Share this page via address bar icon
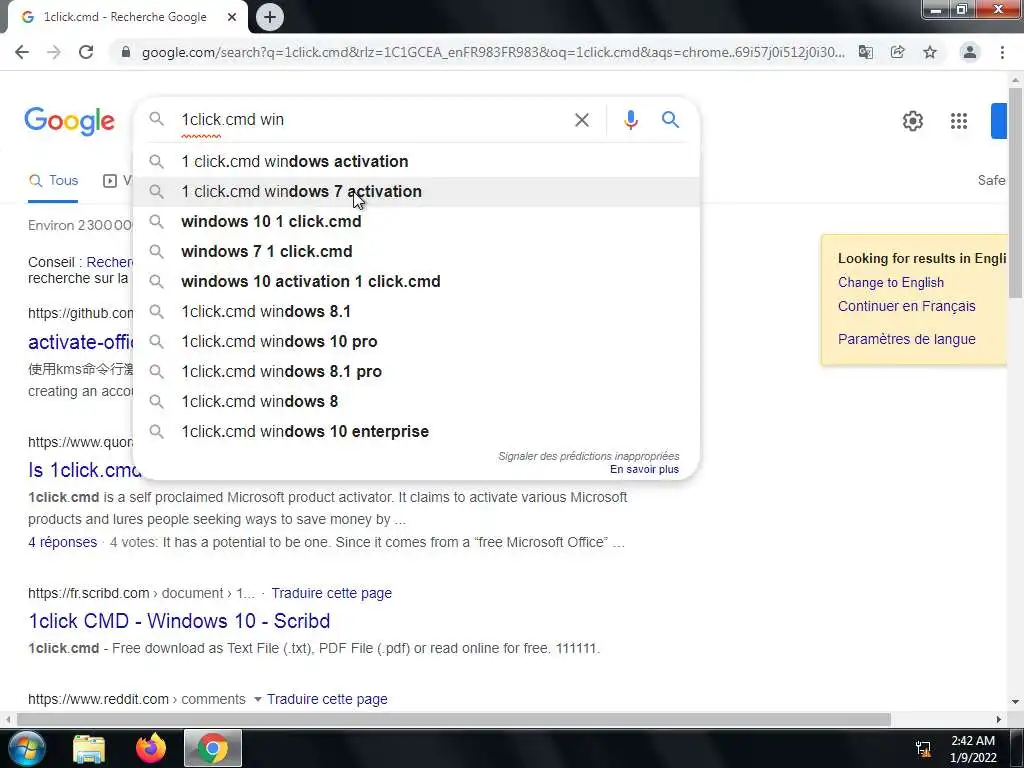This screenshot has width=1024, height=768. pos(898,52)
